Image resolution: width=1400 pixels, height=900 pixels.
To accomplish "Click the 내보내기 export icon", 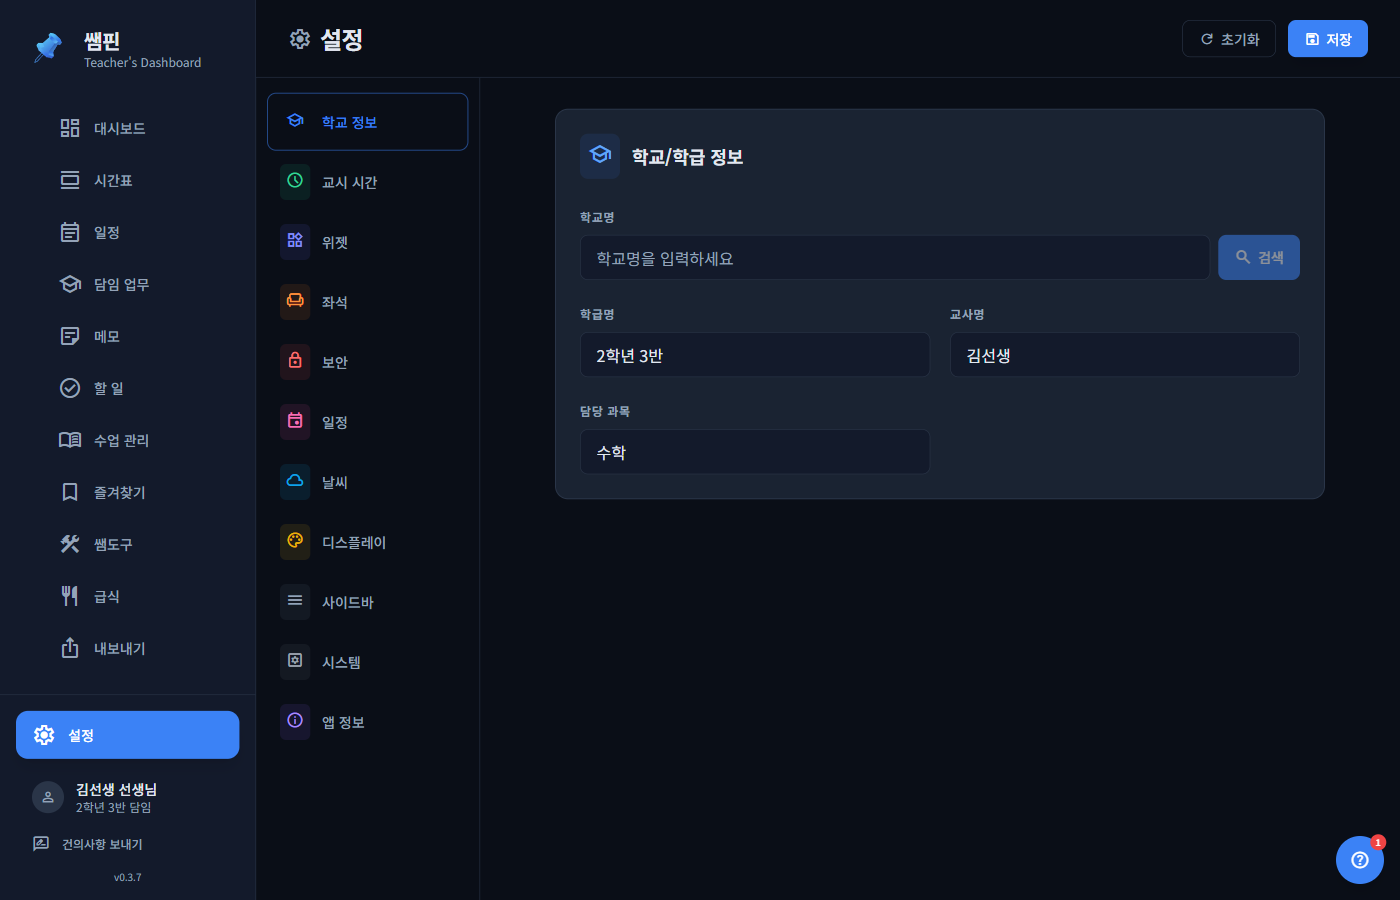I will [69, 648].
